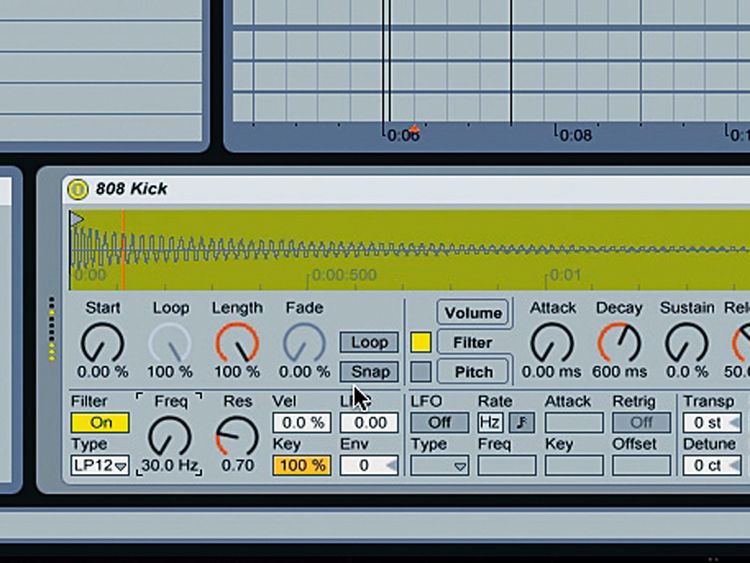Click the envelope Attack knob
Image resolution: width=750 pixels, height=563 pixels.
pos(552,342)
